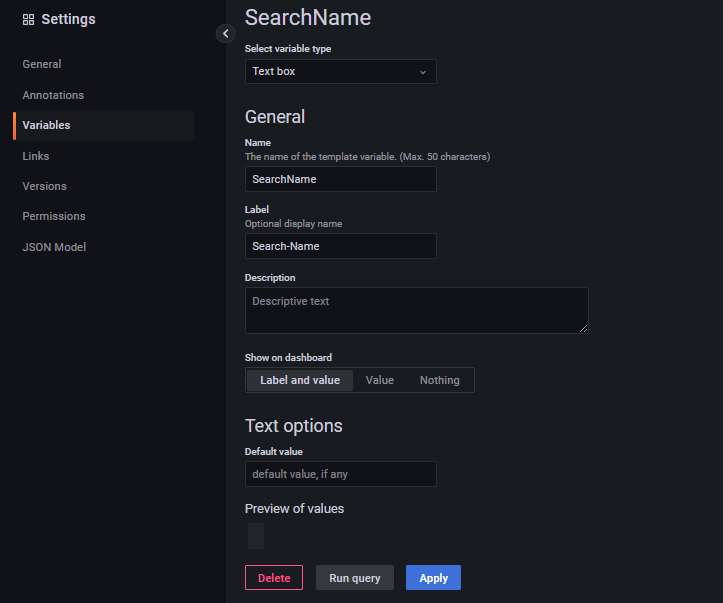Choose 'Value' for Show on dashboard
The image size is (723, 603).
point(380,380)
